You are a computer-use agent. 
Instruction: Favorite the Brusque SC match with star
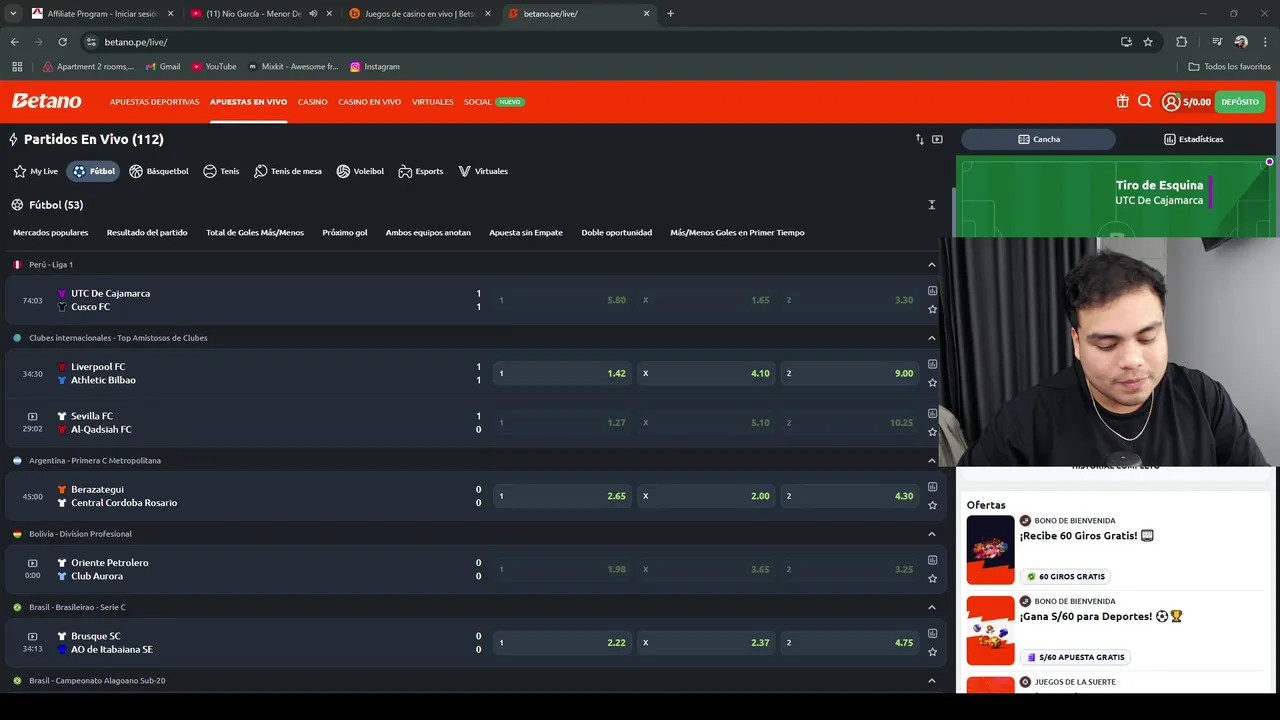(932, 651)
